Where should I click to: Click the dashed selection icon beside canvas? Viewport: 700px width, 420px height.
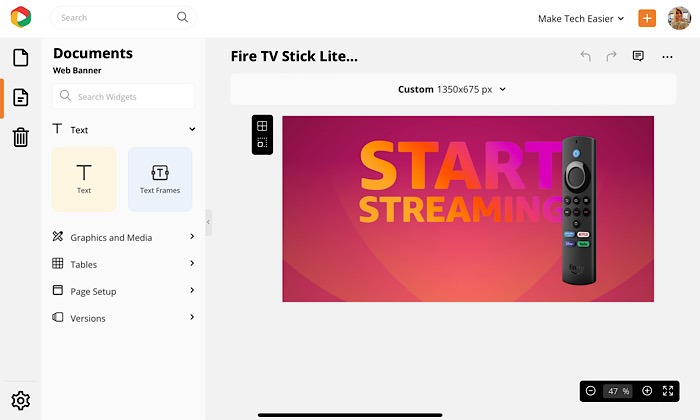tap(262, 143)
